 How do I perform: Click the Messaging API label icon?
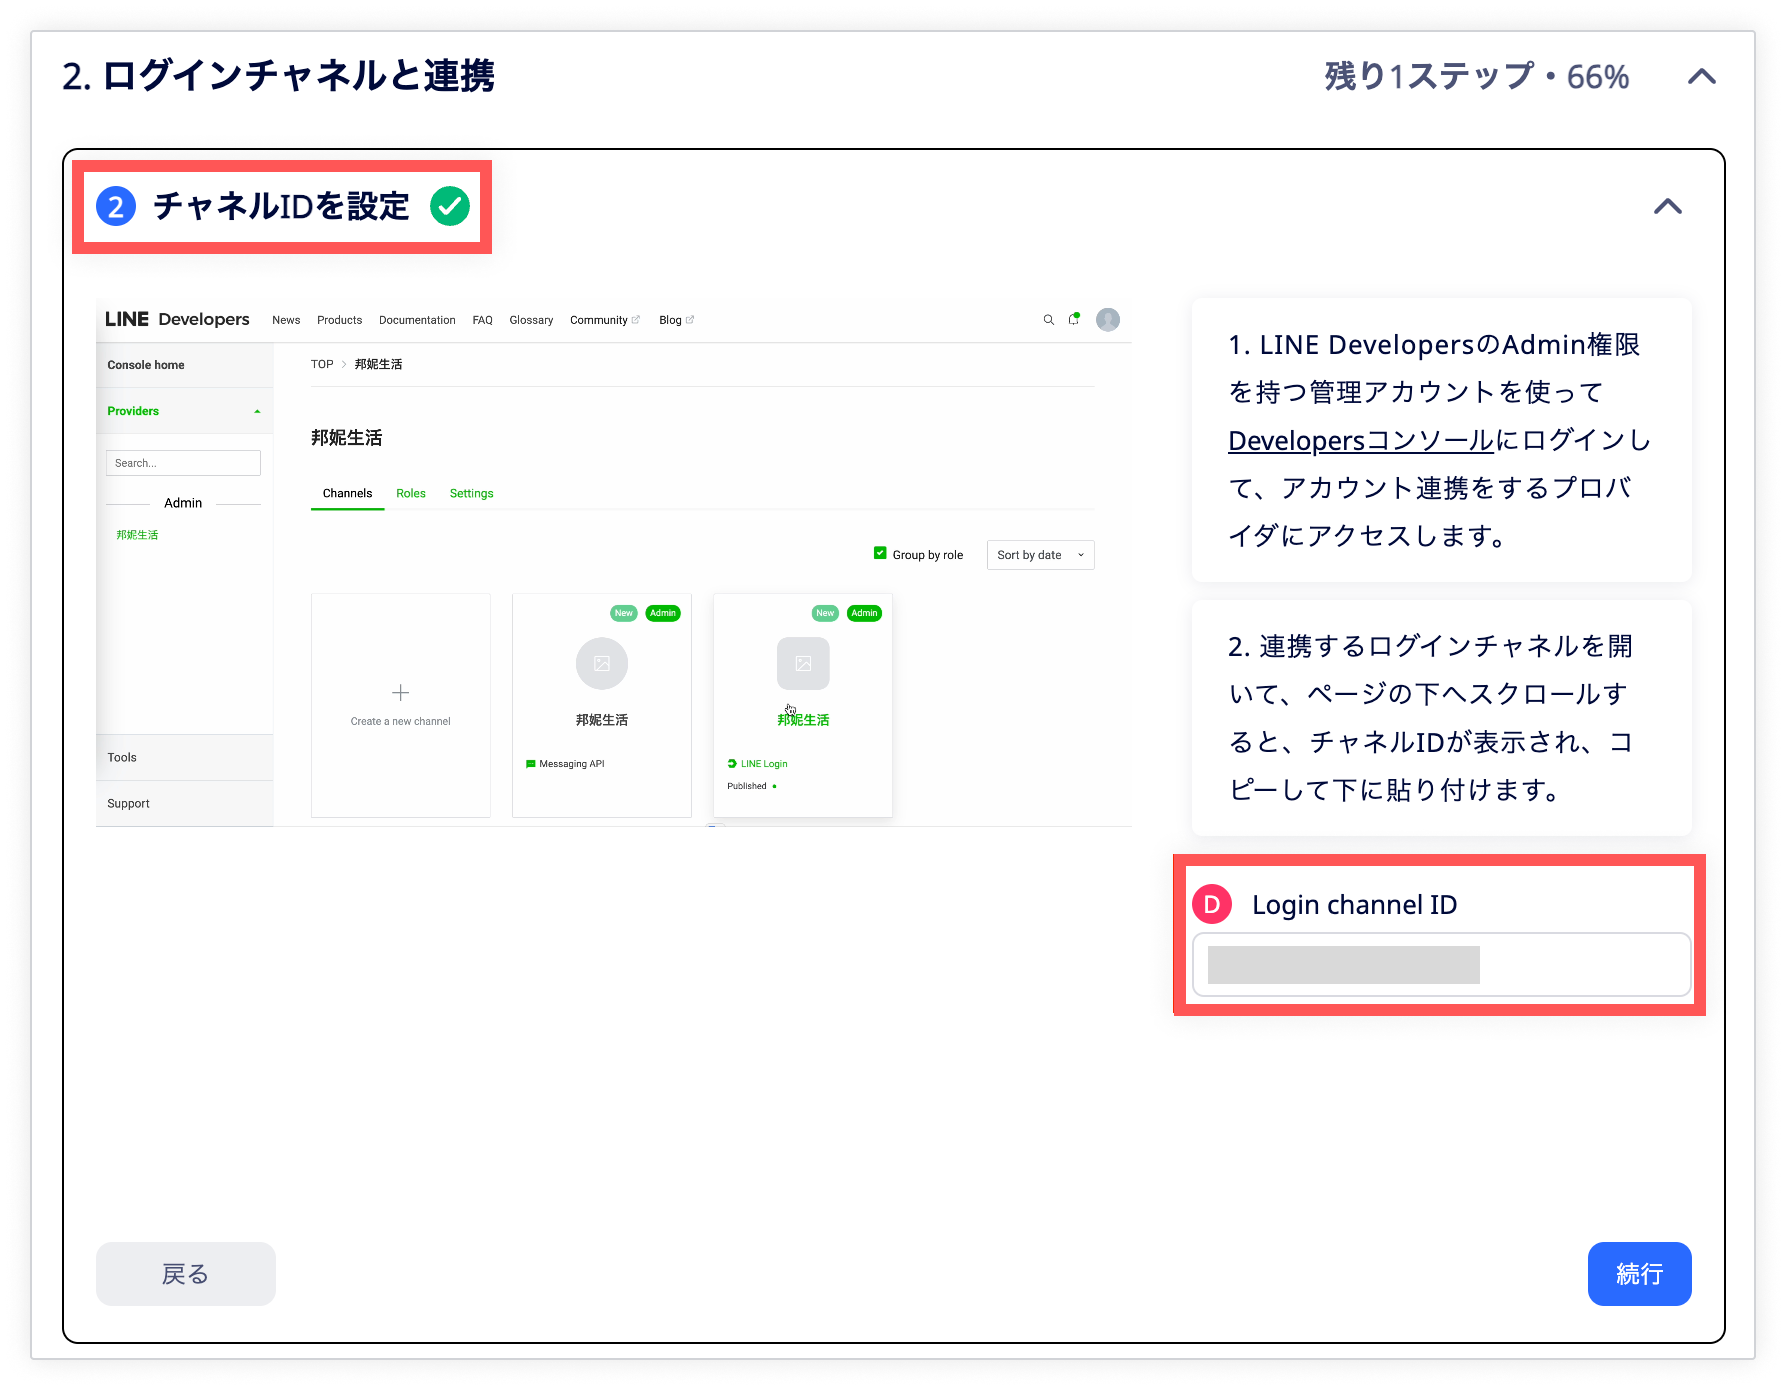pos(531,764)
